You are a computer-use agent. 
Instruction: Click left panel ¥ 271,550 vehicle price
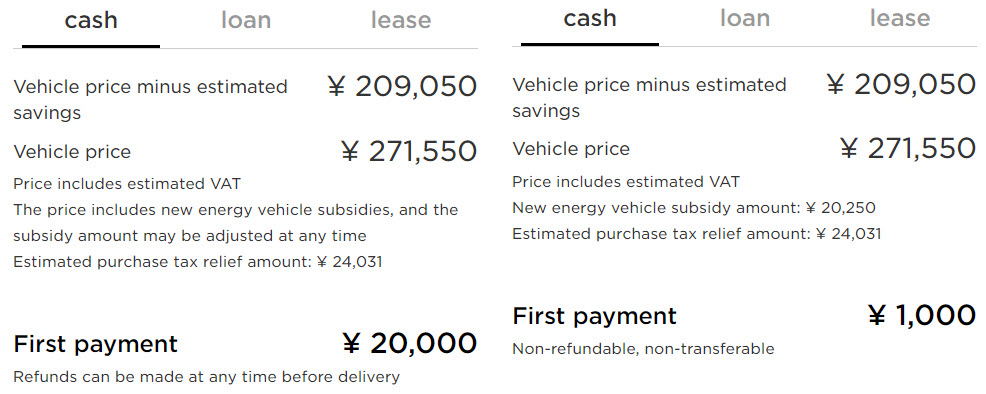[409, 151]
